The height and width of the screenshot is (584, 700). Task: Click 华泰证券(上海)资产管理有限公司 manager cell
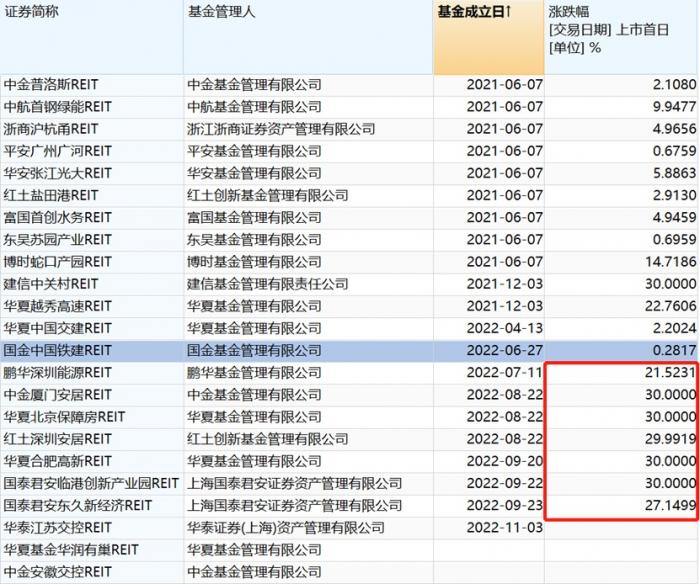point(308,528)
